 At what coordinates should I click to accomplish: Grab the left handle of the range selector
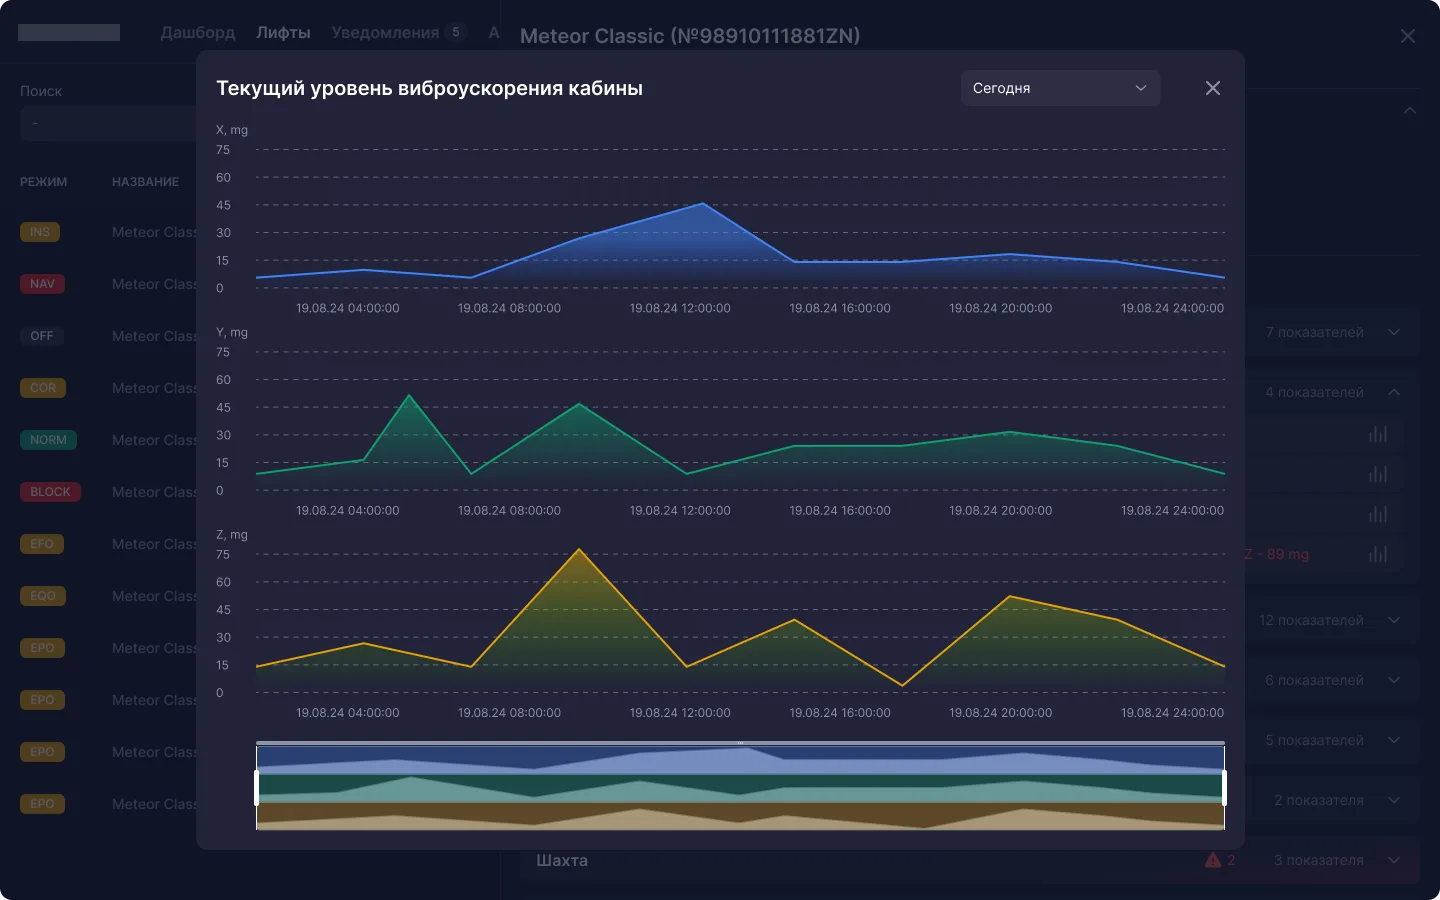[257, 787]
